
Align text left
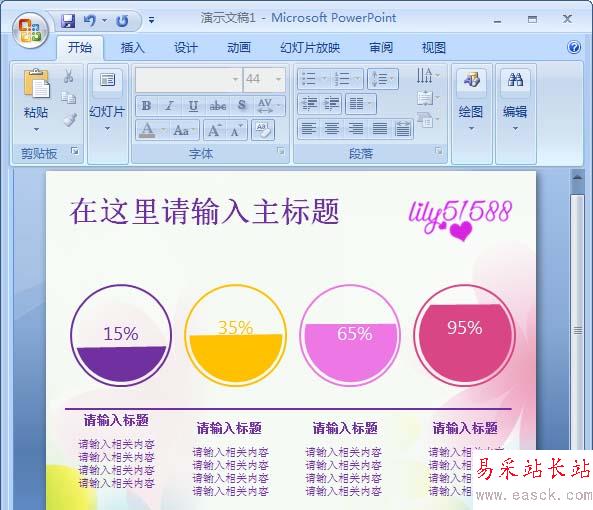[309, 129]
